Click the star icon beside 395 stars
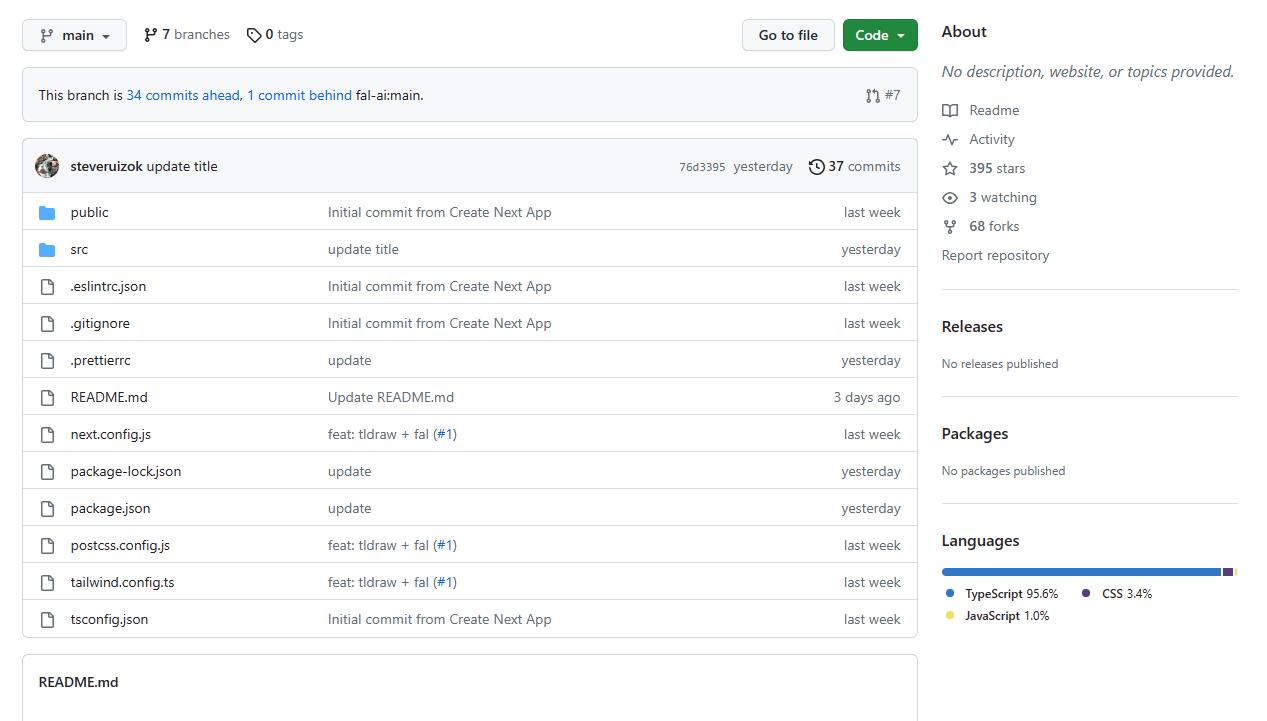The height and width of the screenshot is (721, 1267). tap(950, 168)
